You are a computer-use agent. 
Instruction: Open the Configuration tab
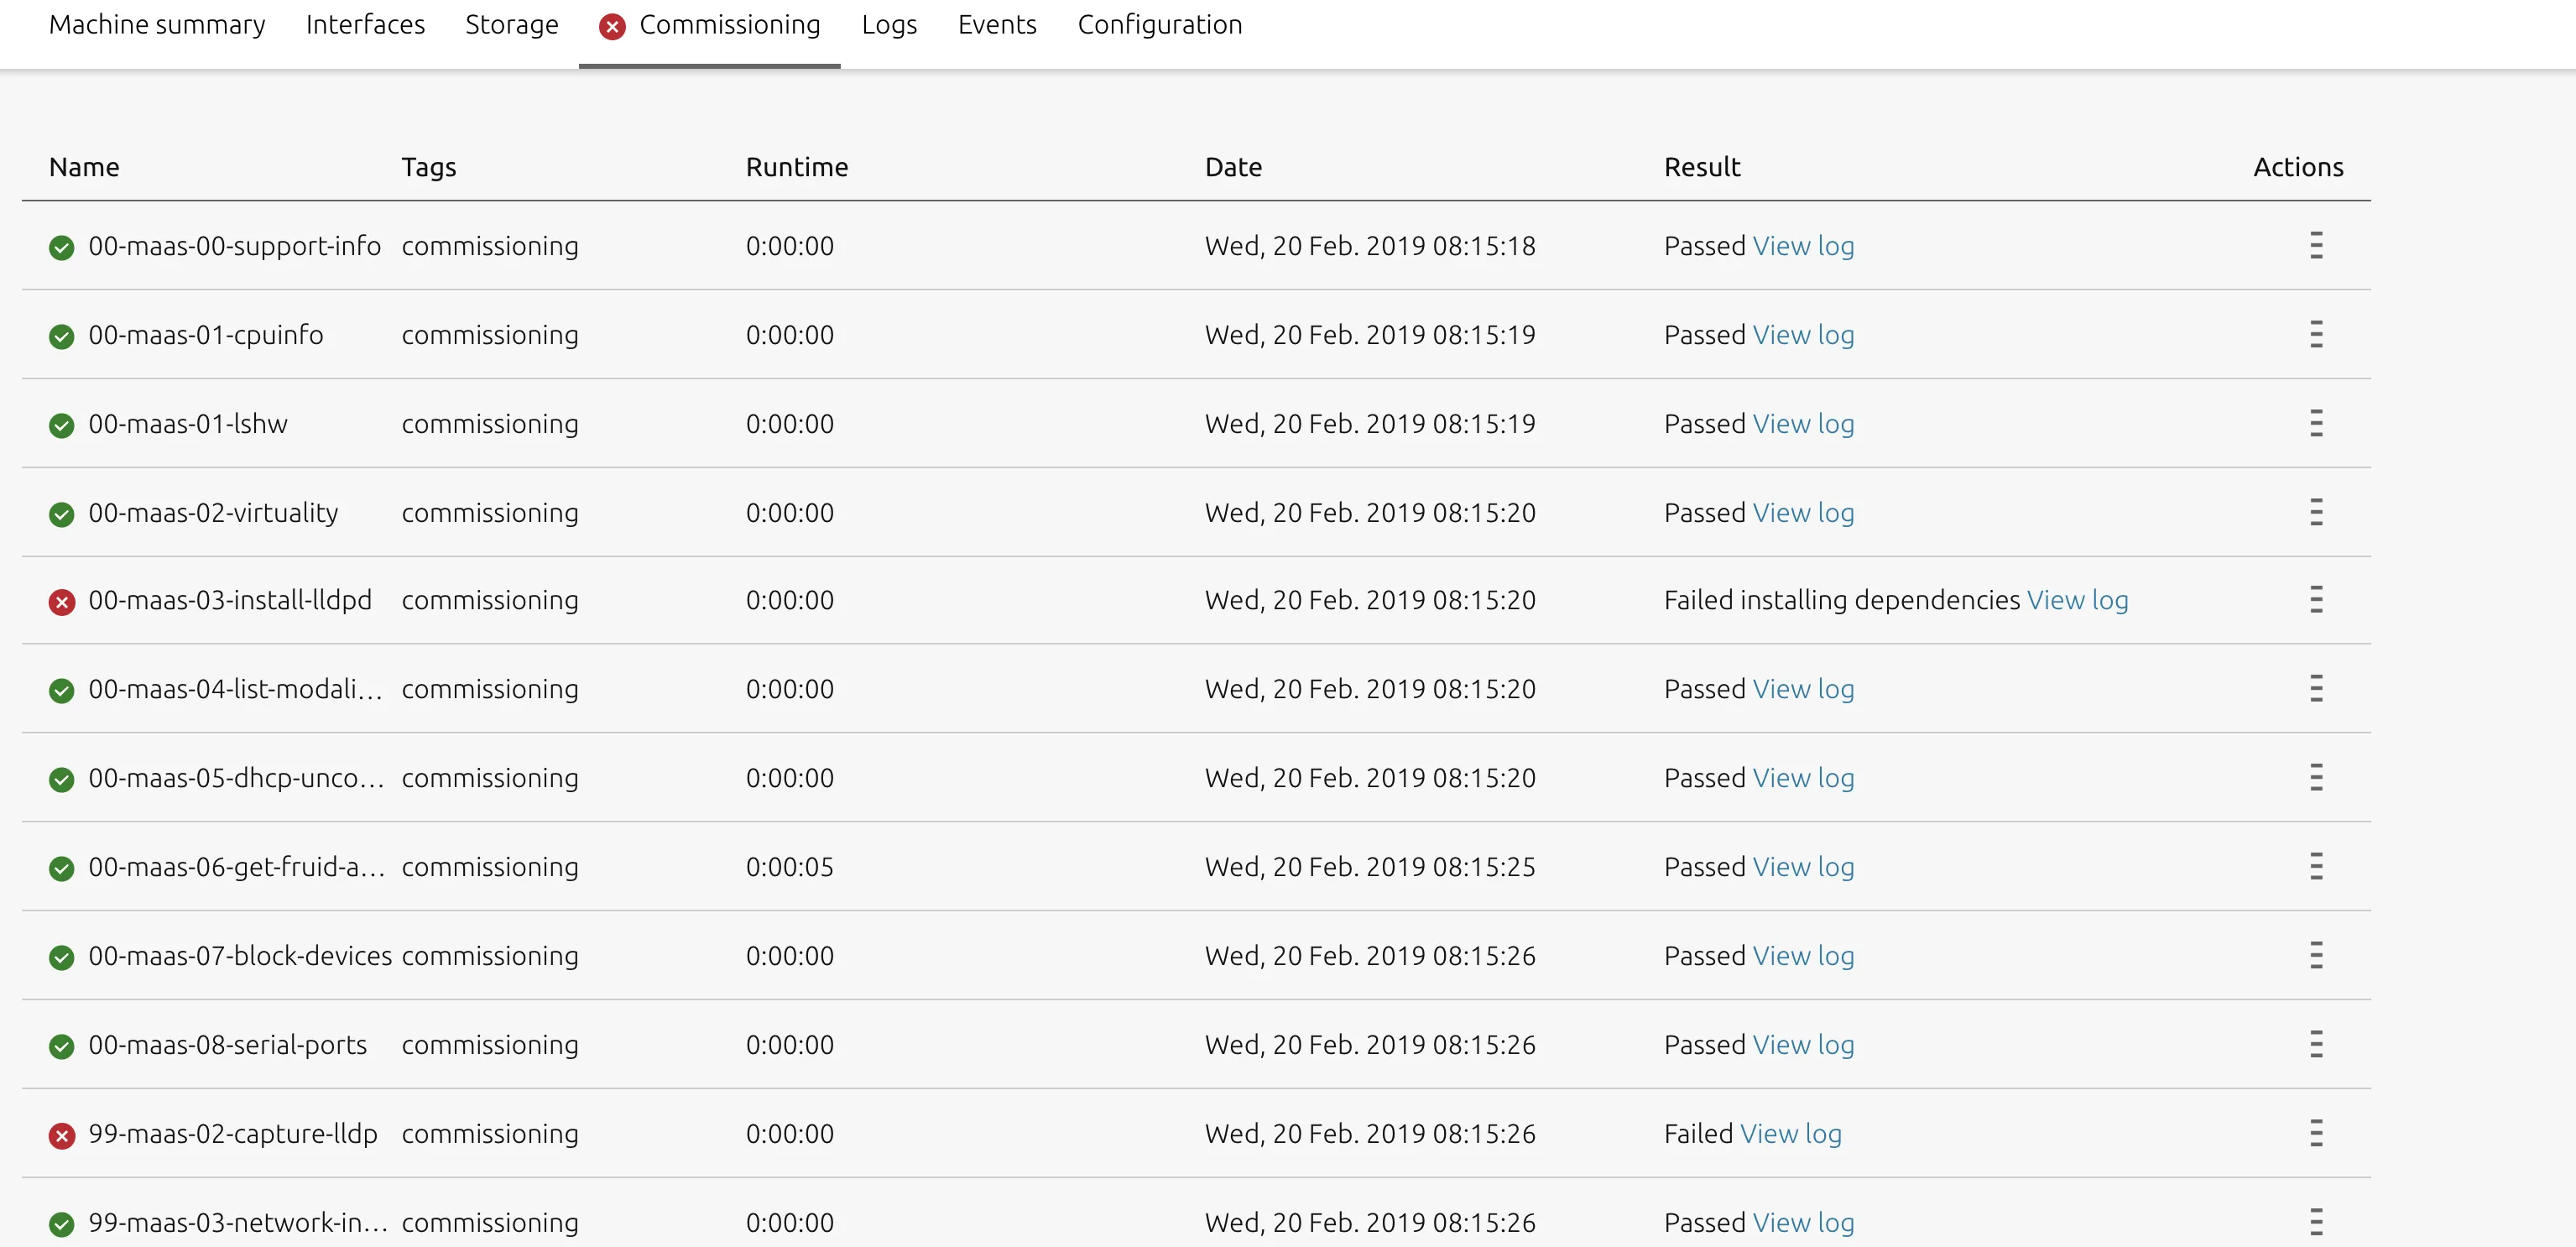tap(1159, 25)
